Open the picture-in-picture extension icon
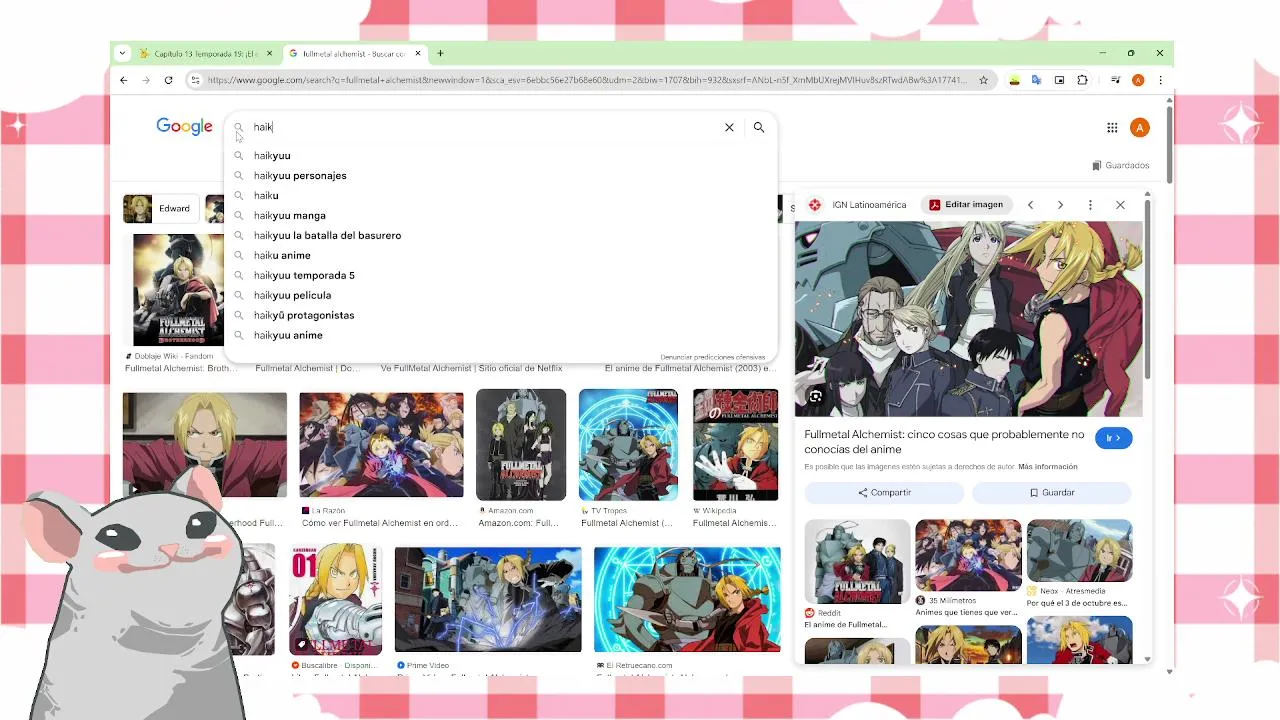Screen dimensions: 1280x720 point(1059,80)
